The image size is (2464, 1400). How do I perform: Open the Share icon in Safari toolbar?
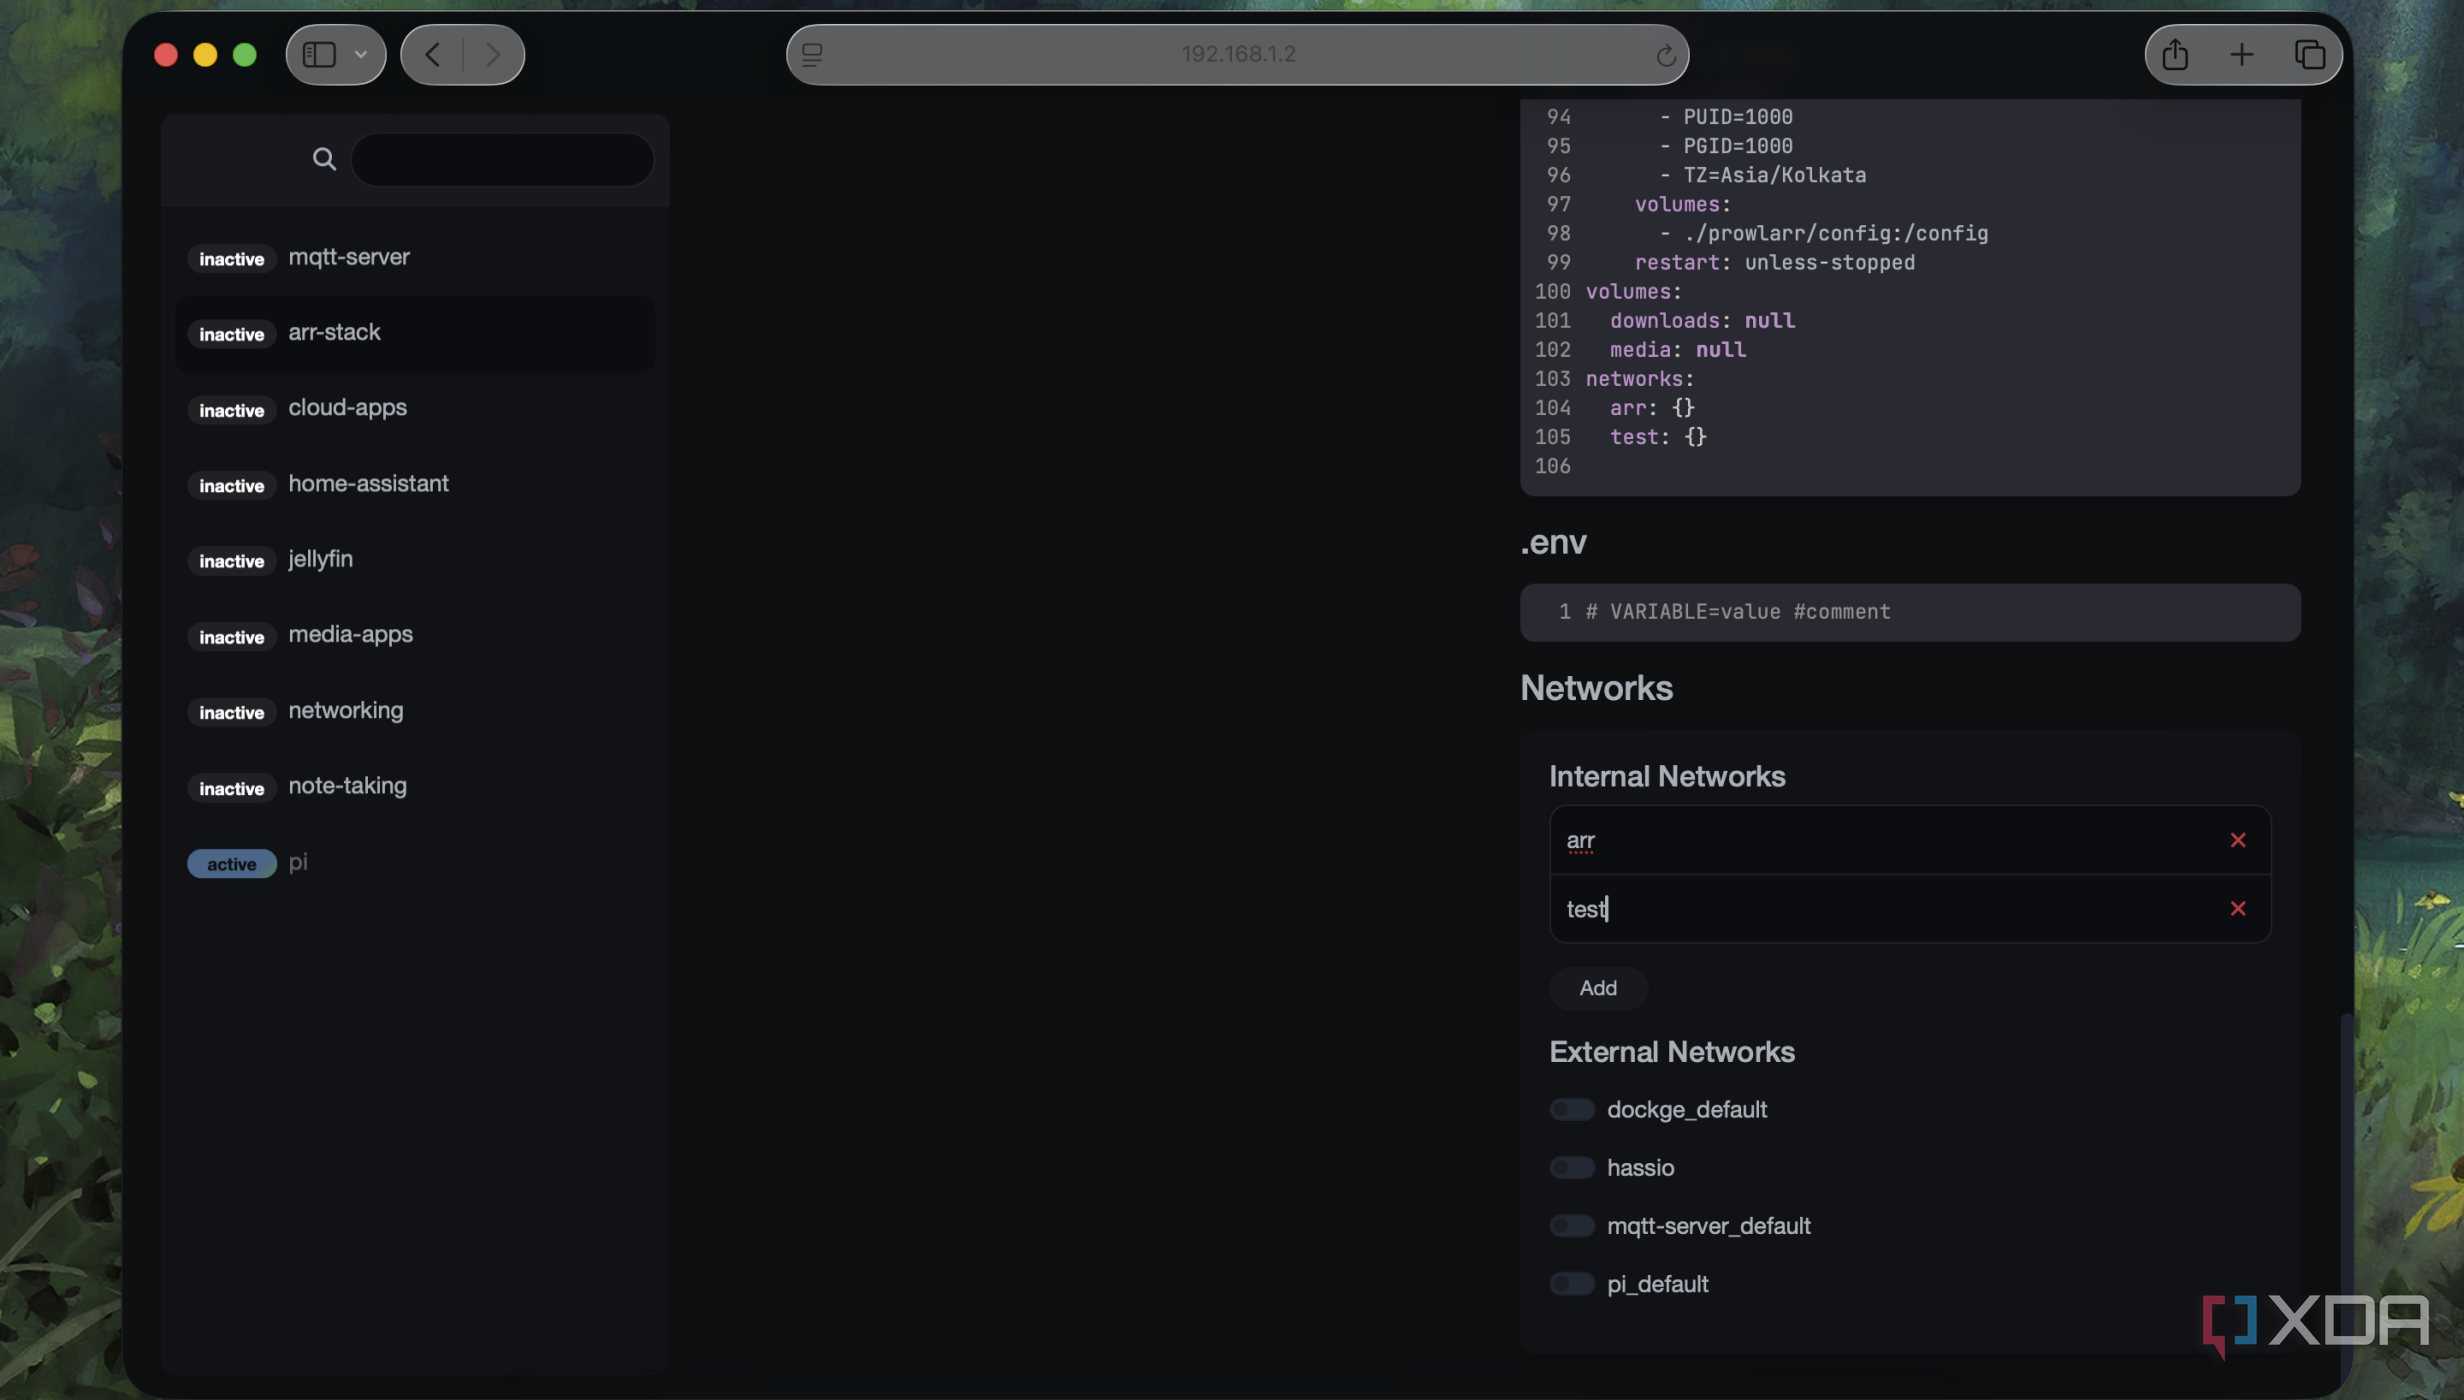(2175, 54)
